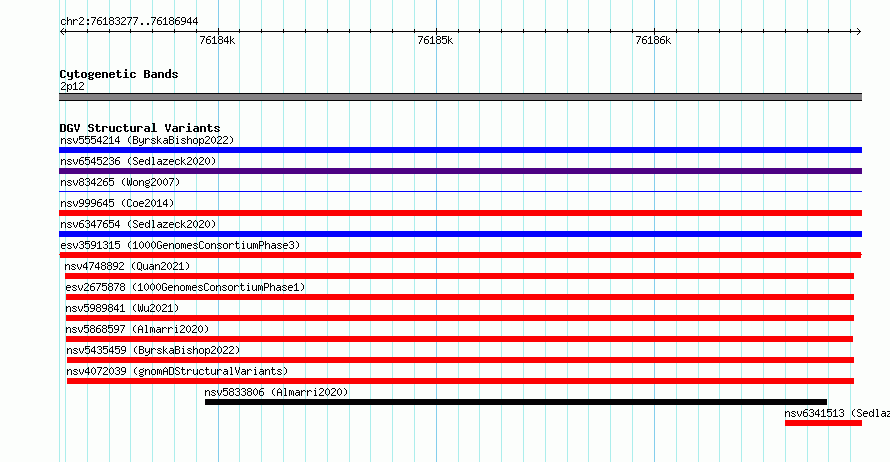Image resolution: width=890 pixels, height=462 pixels.
Task: Click the nsv834265 (Wong2007) label
Action: click(120, 182)
